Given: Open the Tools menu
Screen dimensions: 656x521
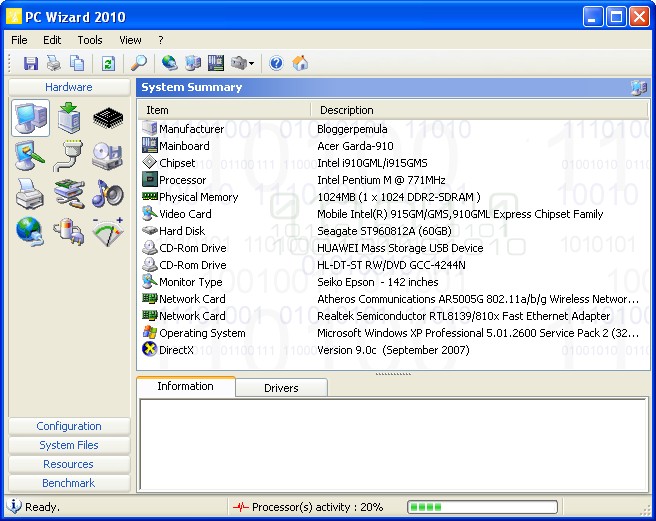Looking at the screenshot, I should tap(90, 40).
